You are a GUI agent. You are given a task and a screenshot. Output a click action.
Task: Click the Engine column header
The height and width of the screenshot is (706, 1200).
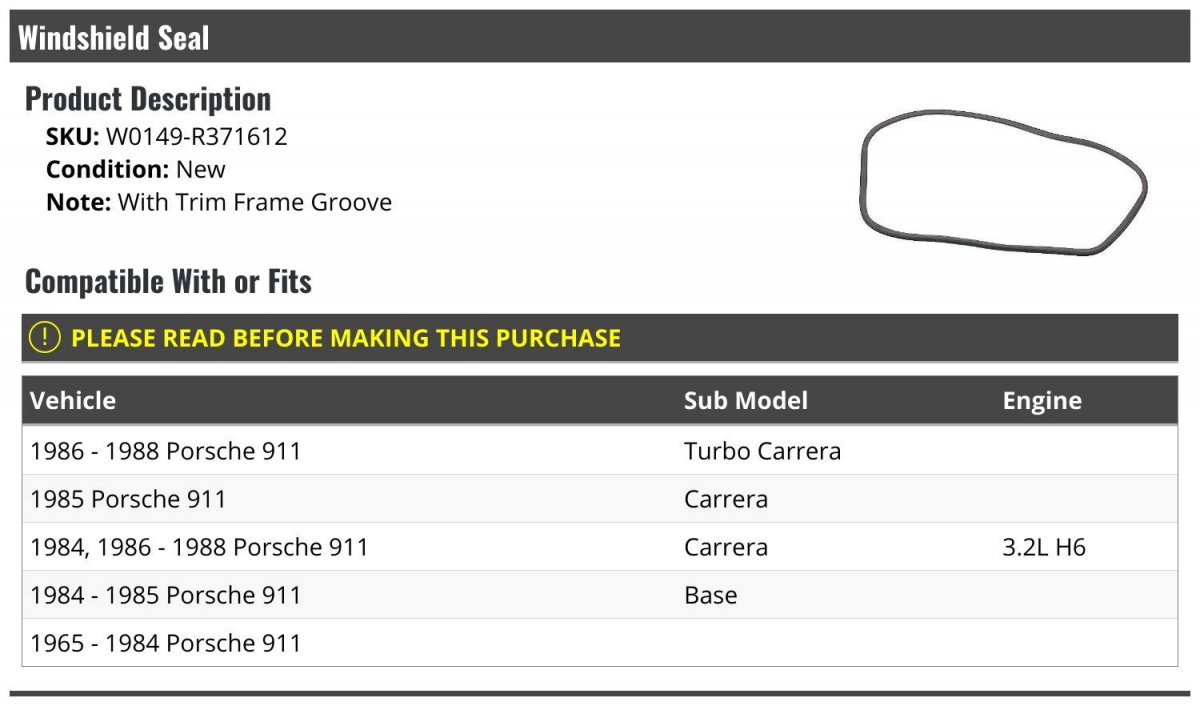tap(1042, 401)
